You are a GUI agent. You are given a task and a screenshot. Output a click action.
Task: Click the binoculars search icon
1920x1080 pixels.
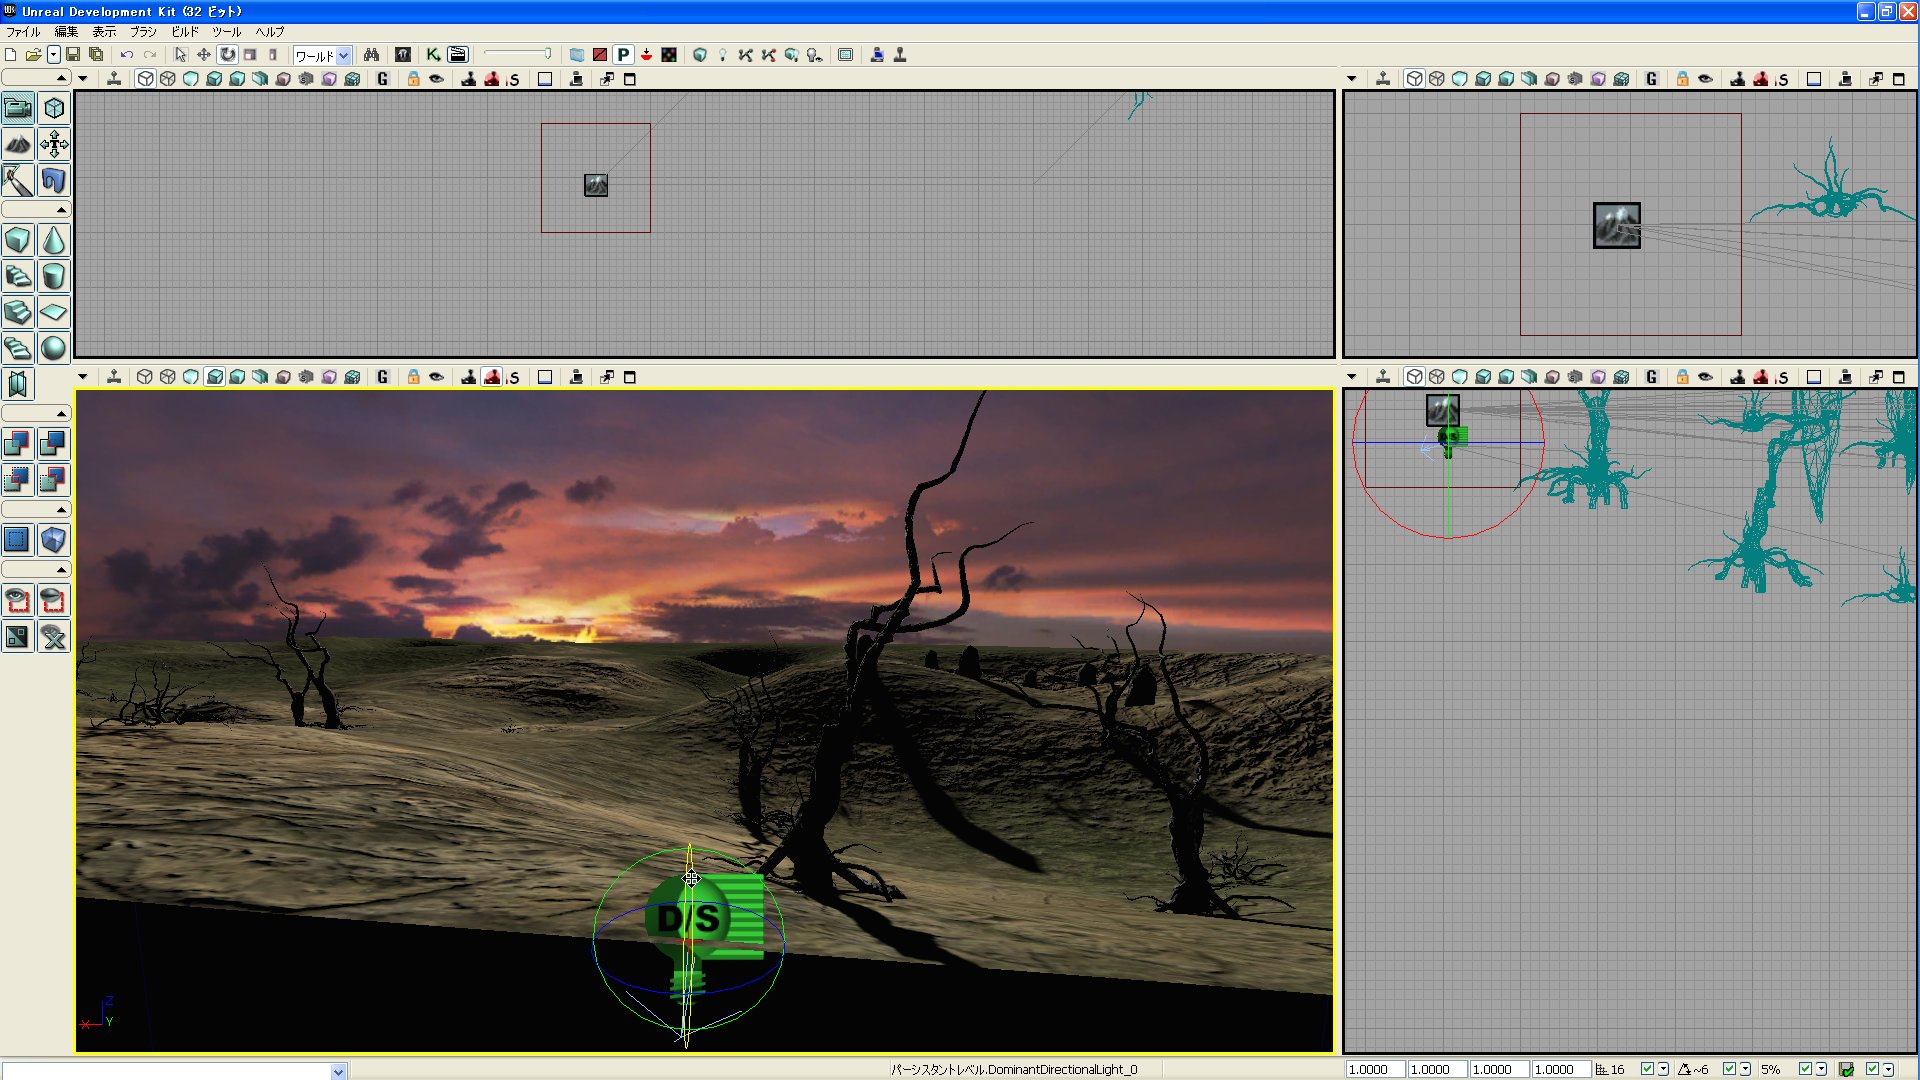click(x=371, y=55)
